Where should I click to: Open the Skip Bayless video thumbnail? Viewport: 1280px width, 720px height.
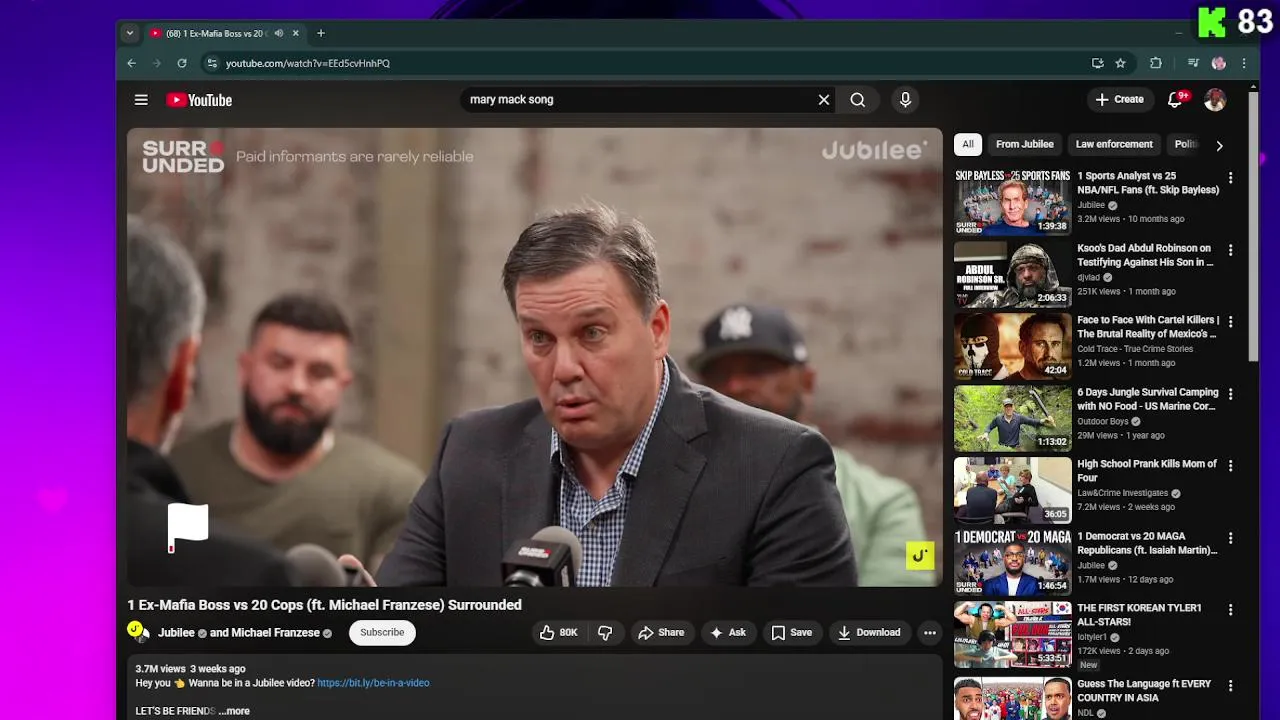pos(1012,202)
